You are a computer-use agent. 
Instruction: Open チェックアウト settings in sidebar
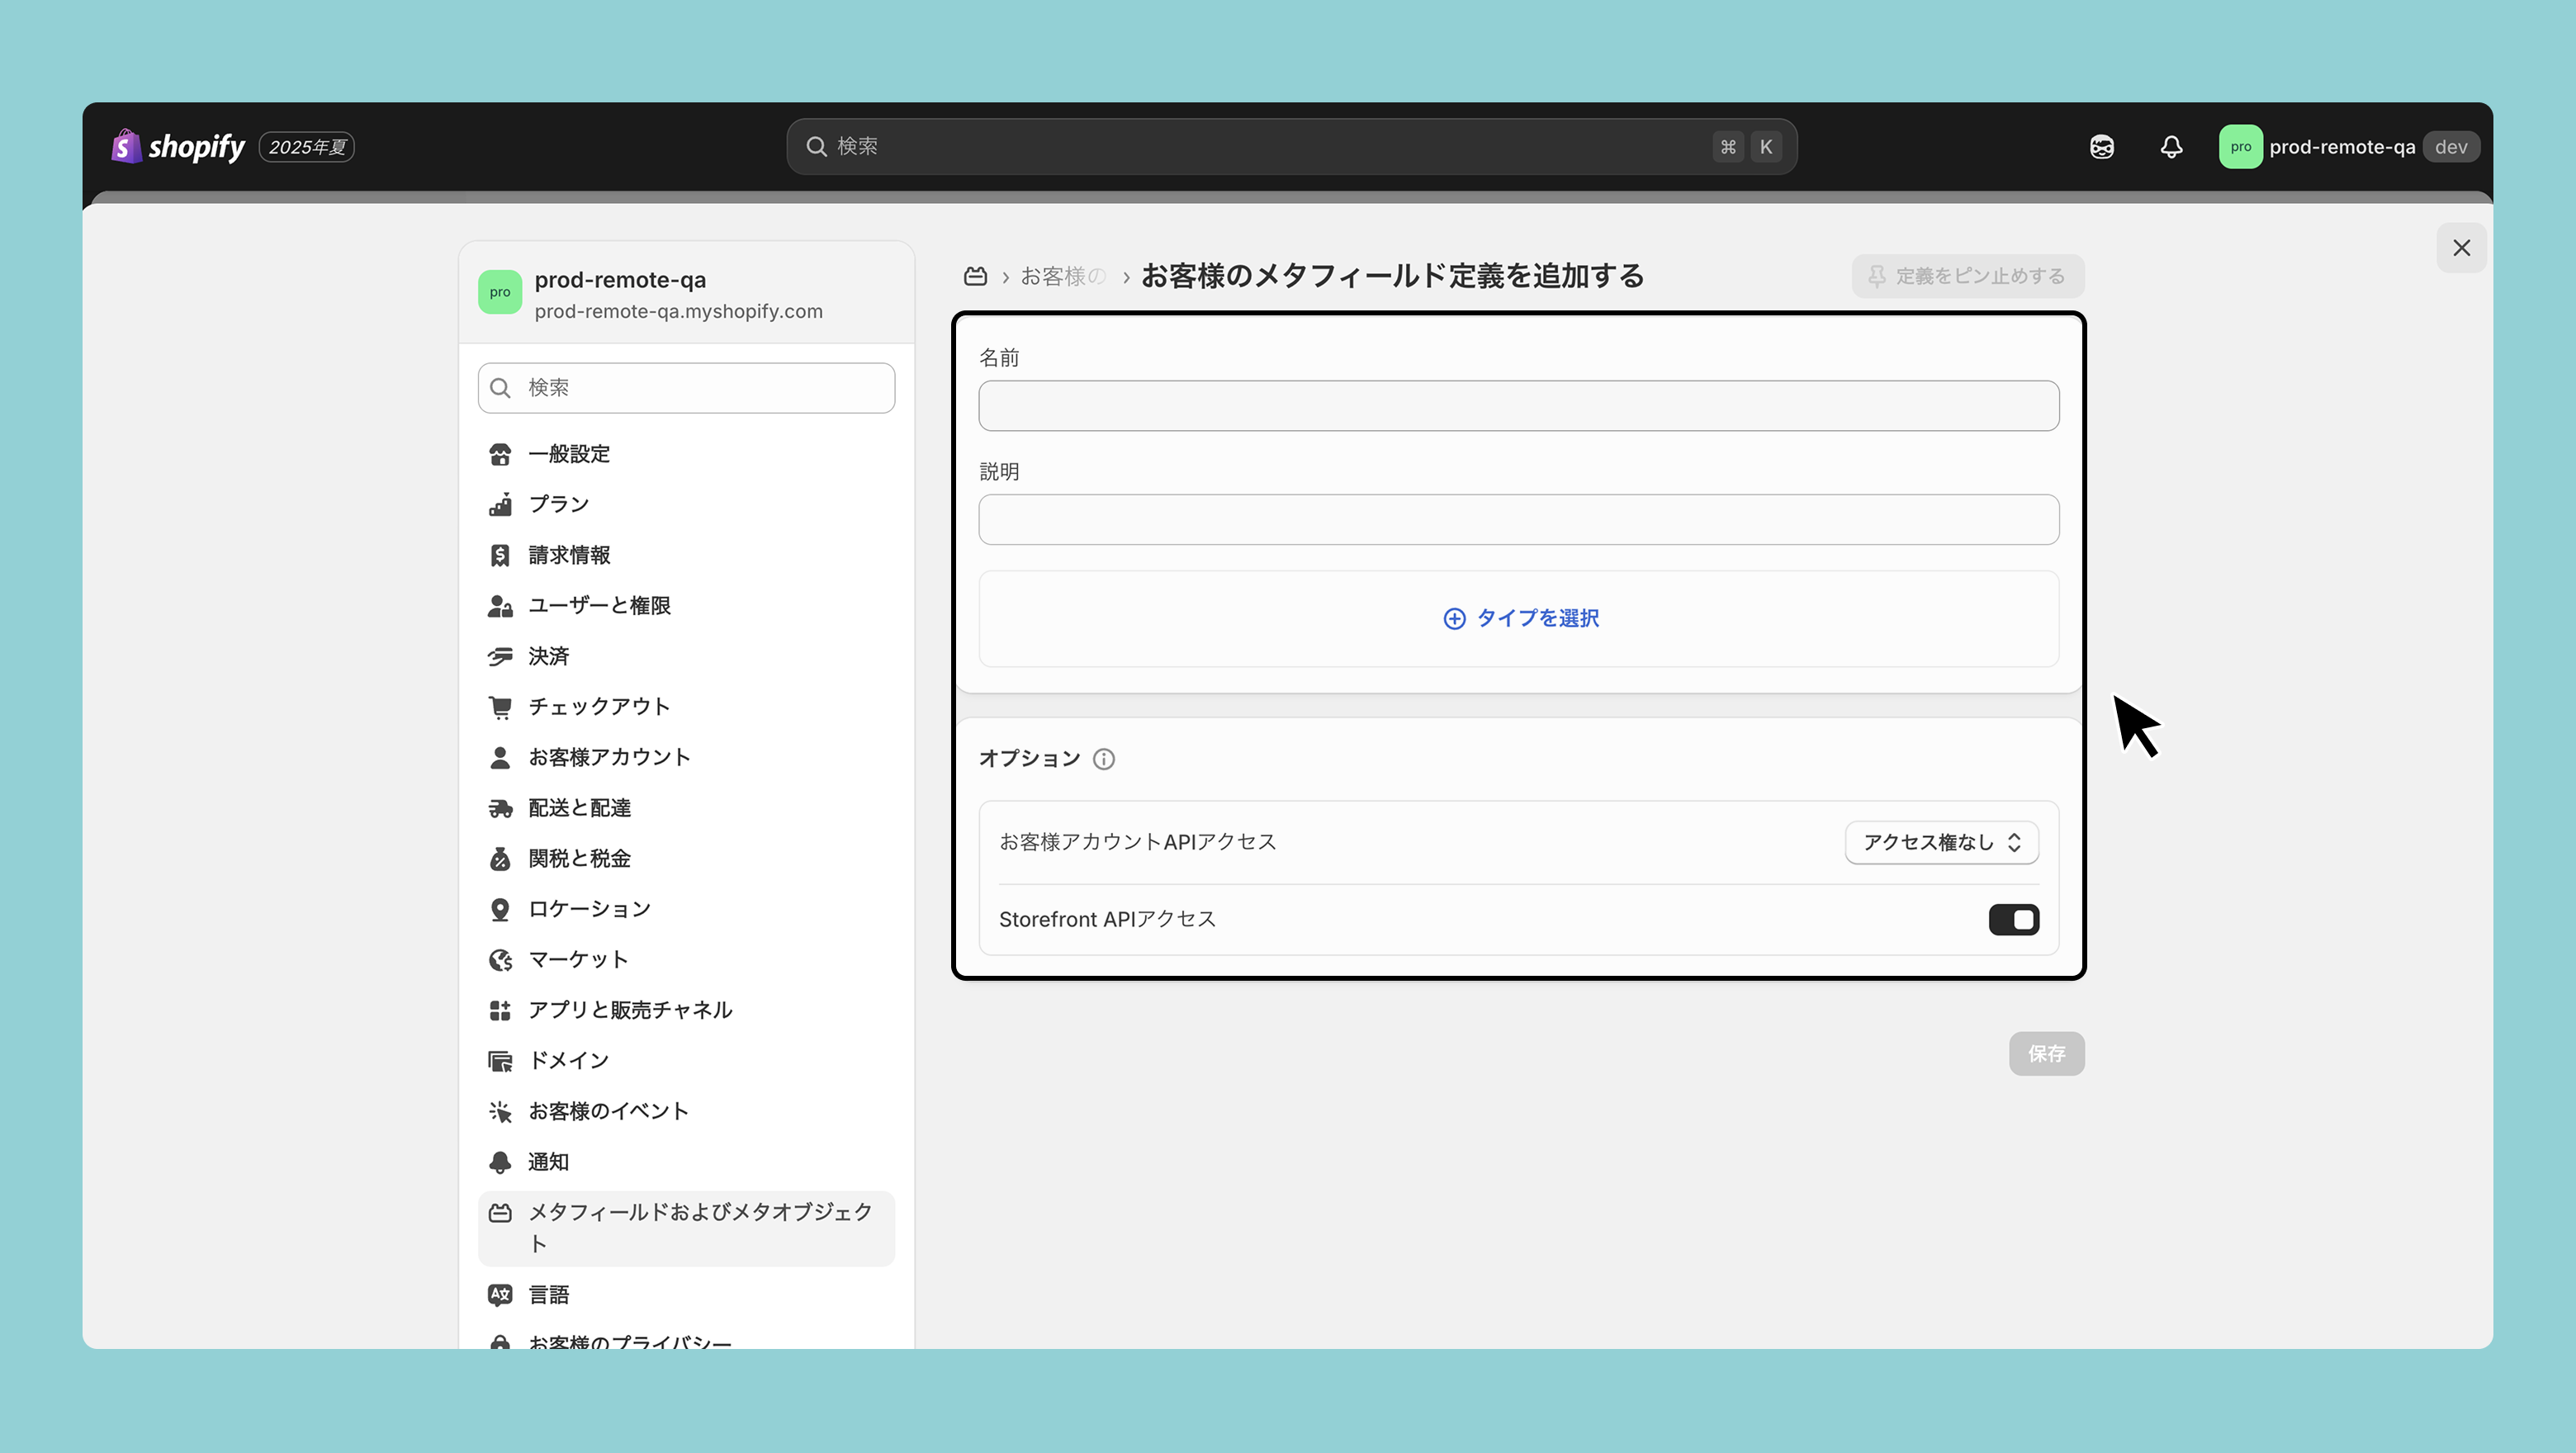pyautogui.click(x=598, y=707)
